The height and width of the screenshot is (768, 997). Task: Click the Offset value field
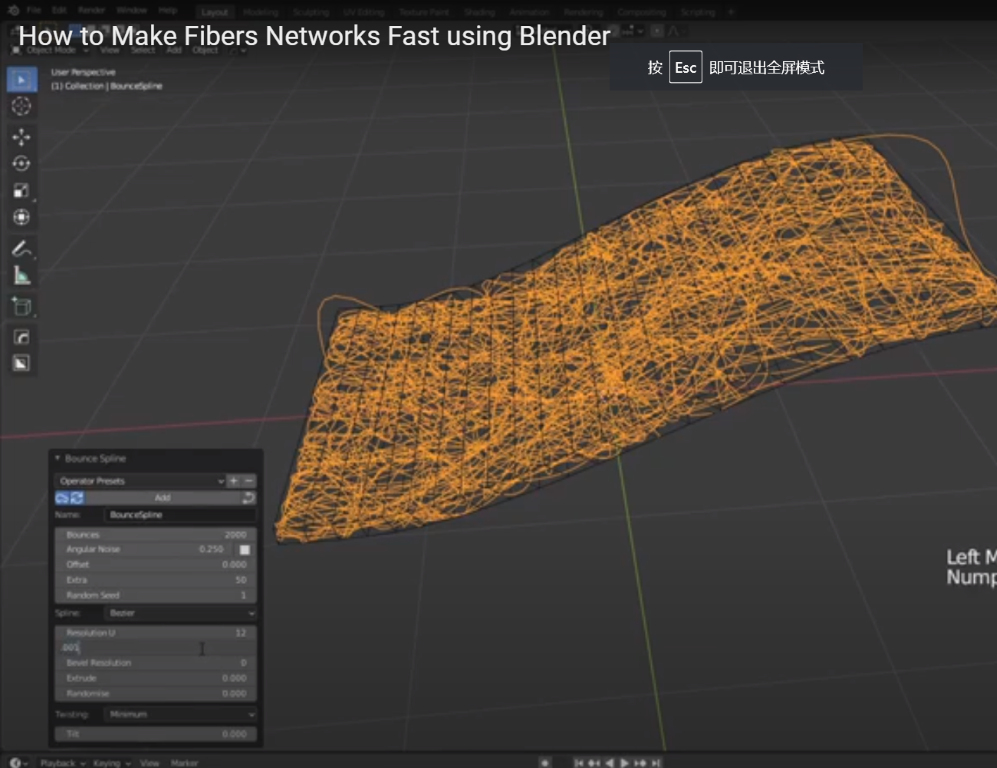pos(156,565)
